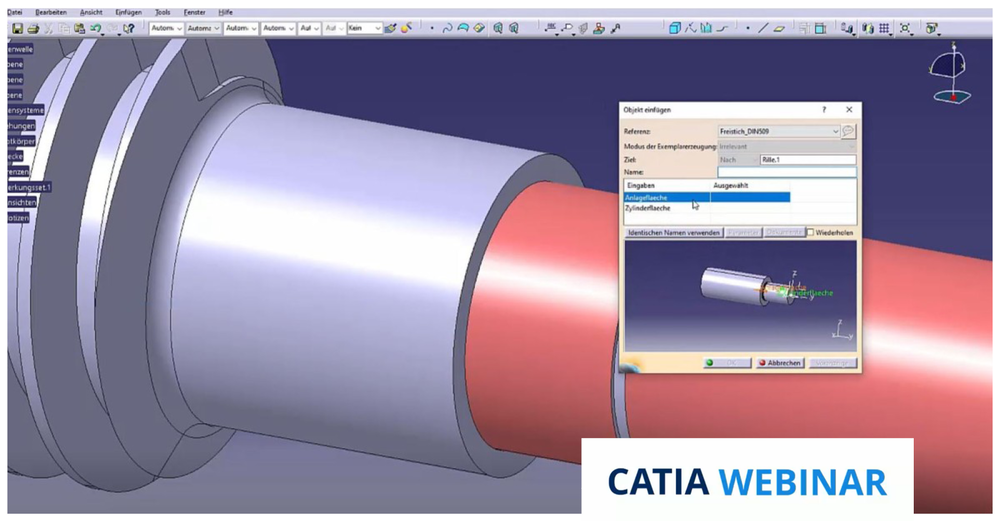
Task: Open the third Autom. dropdown in toolbar
Action: tap(241, 29)
